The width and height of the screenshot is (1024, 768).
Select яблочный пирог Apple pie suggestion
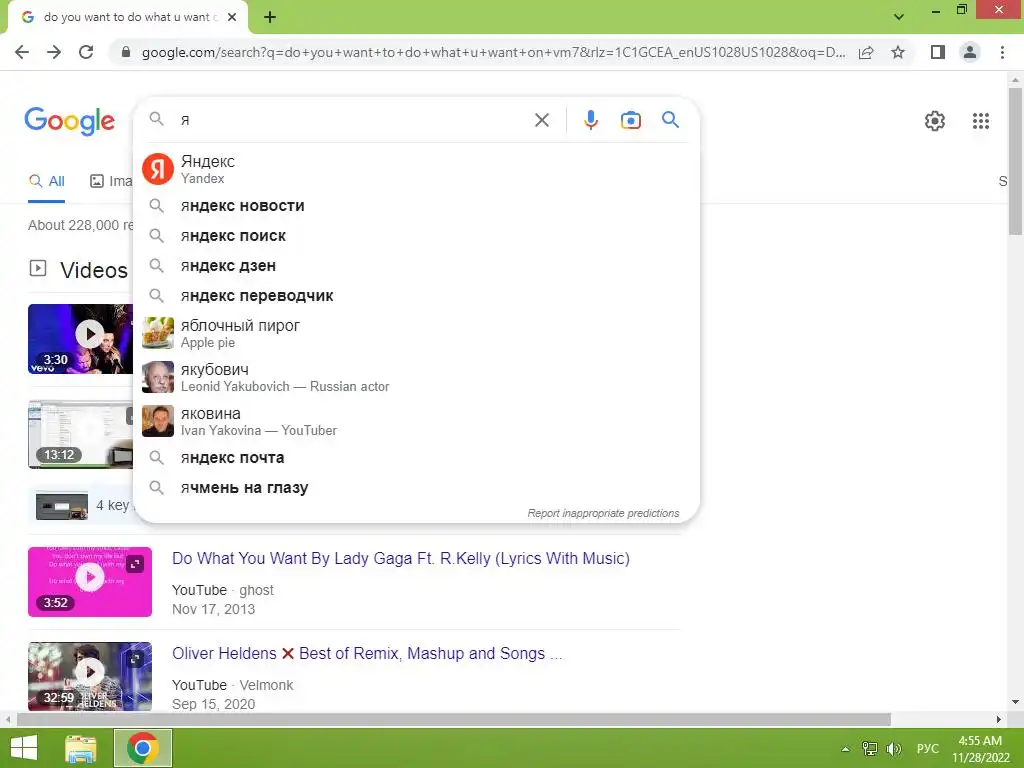coord(417,333)
